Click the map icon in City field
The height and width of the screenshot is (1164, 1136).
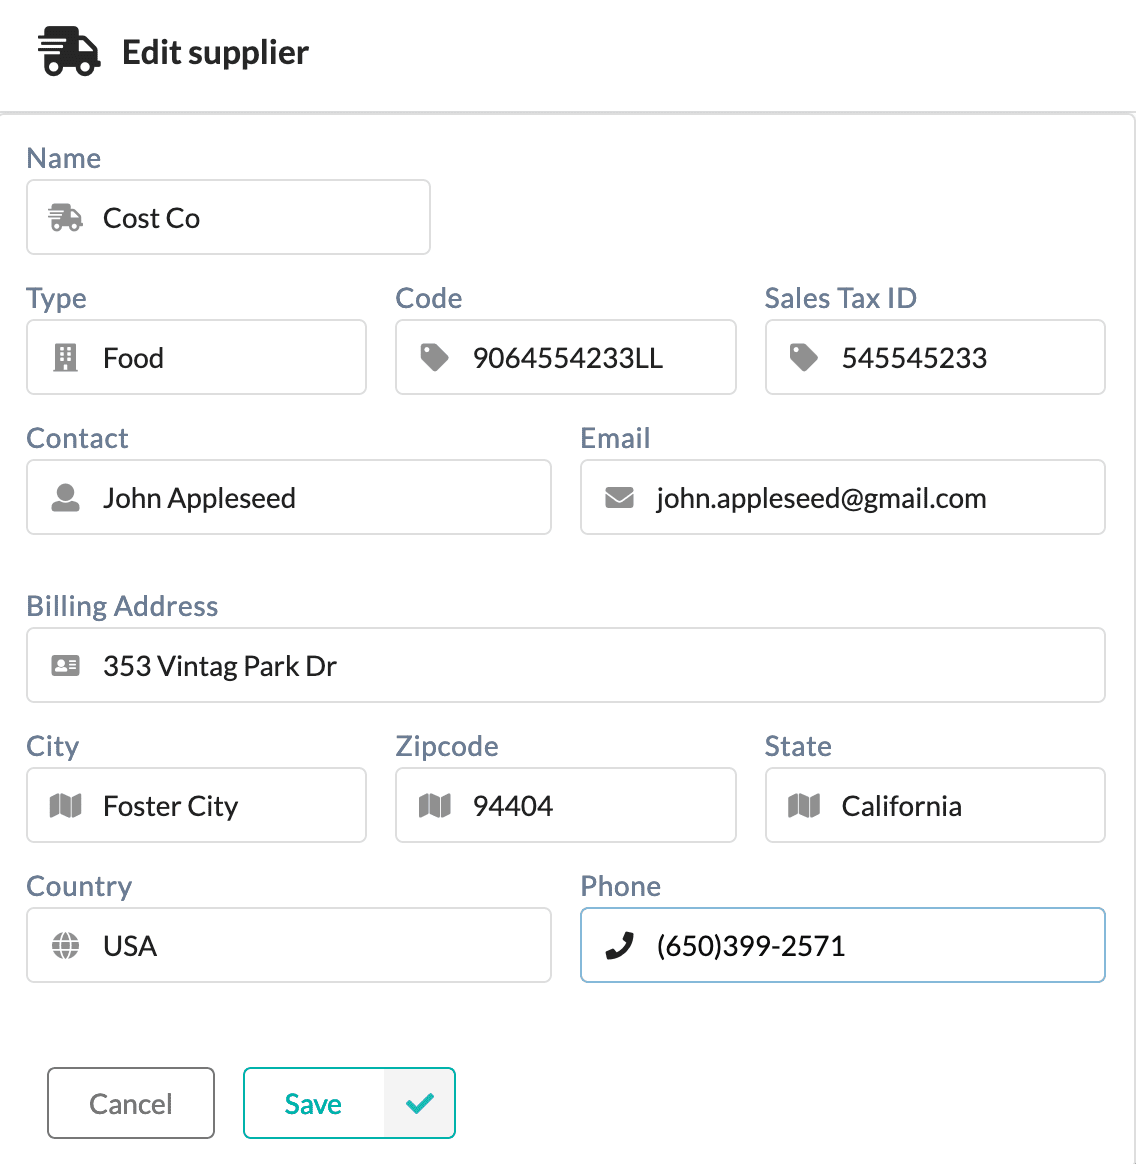coord(65,805)
